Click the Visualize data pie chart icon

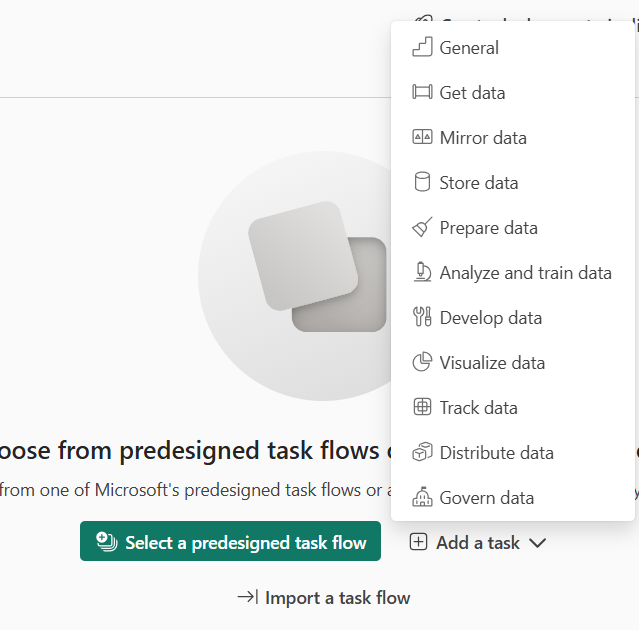tap(422, 362)
